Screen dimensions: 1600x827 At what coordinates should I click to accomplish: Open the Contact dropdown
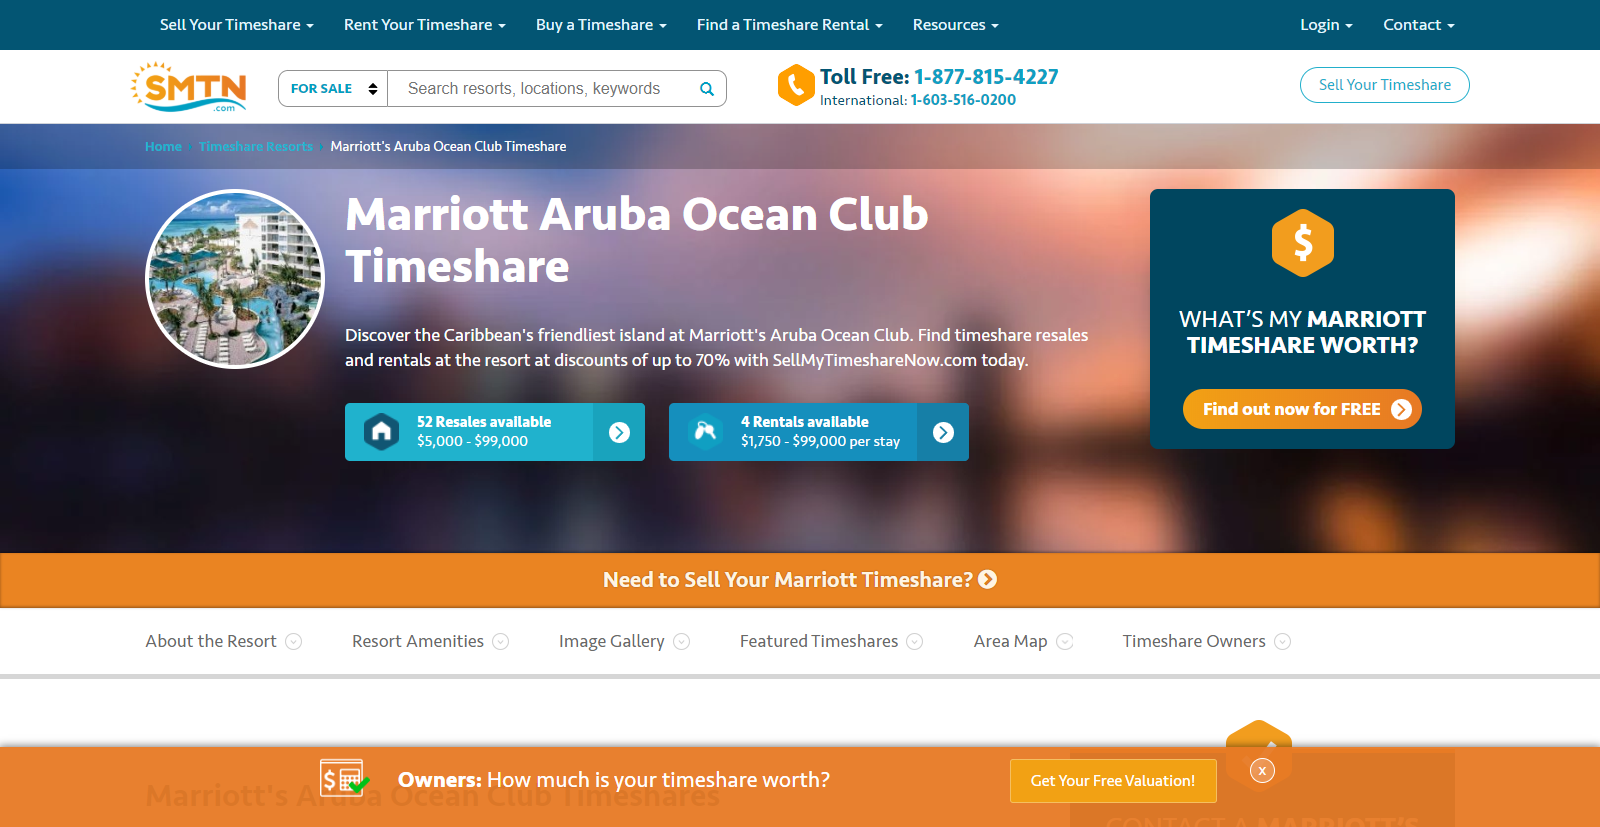click(1419, 25)
